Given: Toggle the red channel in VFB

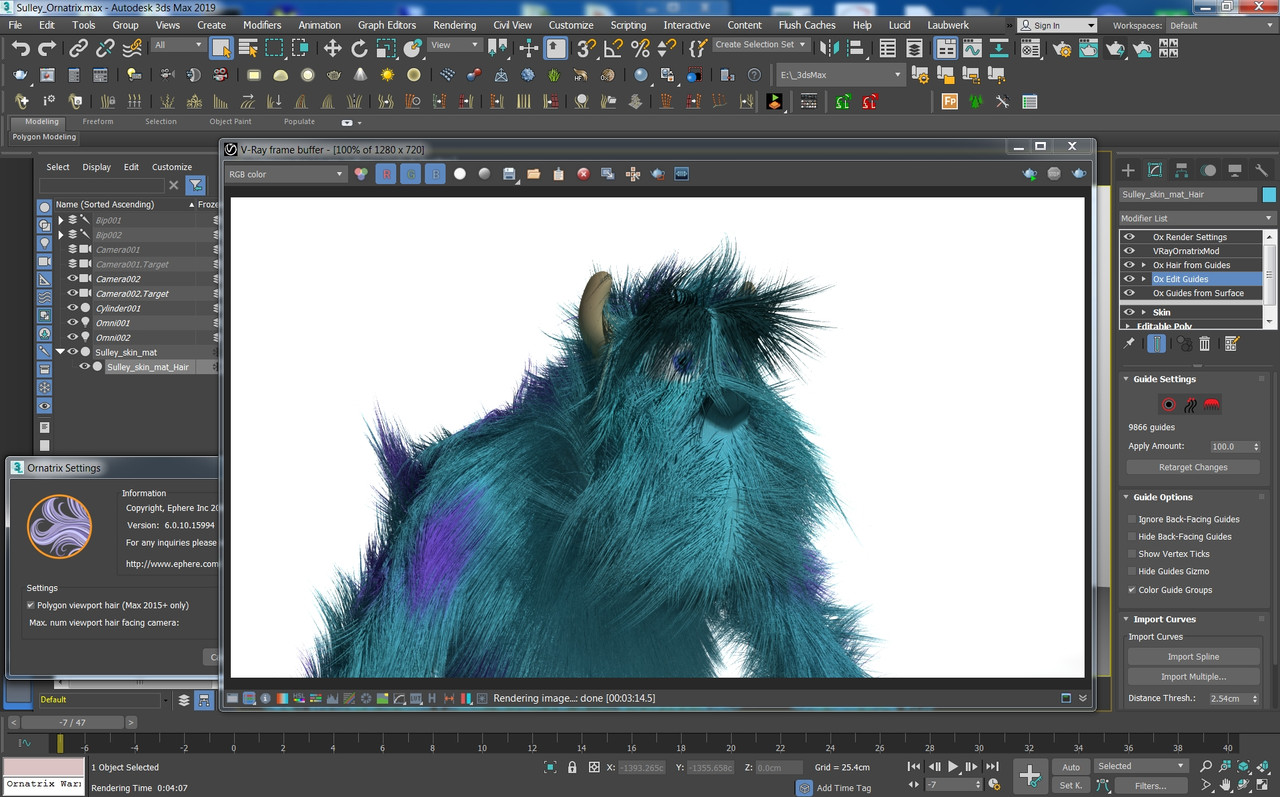Looking at the screenshot, I should click(x=386, y=174).
